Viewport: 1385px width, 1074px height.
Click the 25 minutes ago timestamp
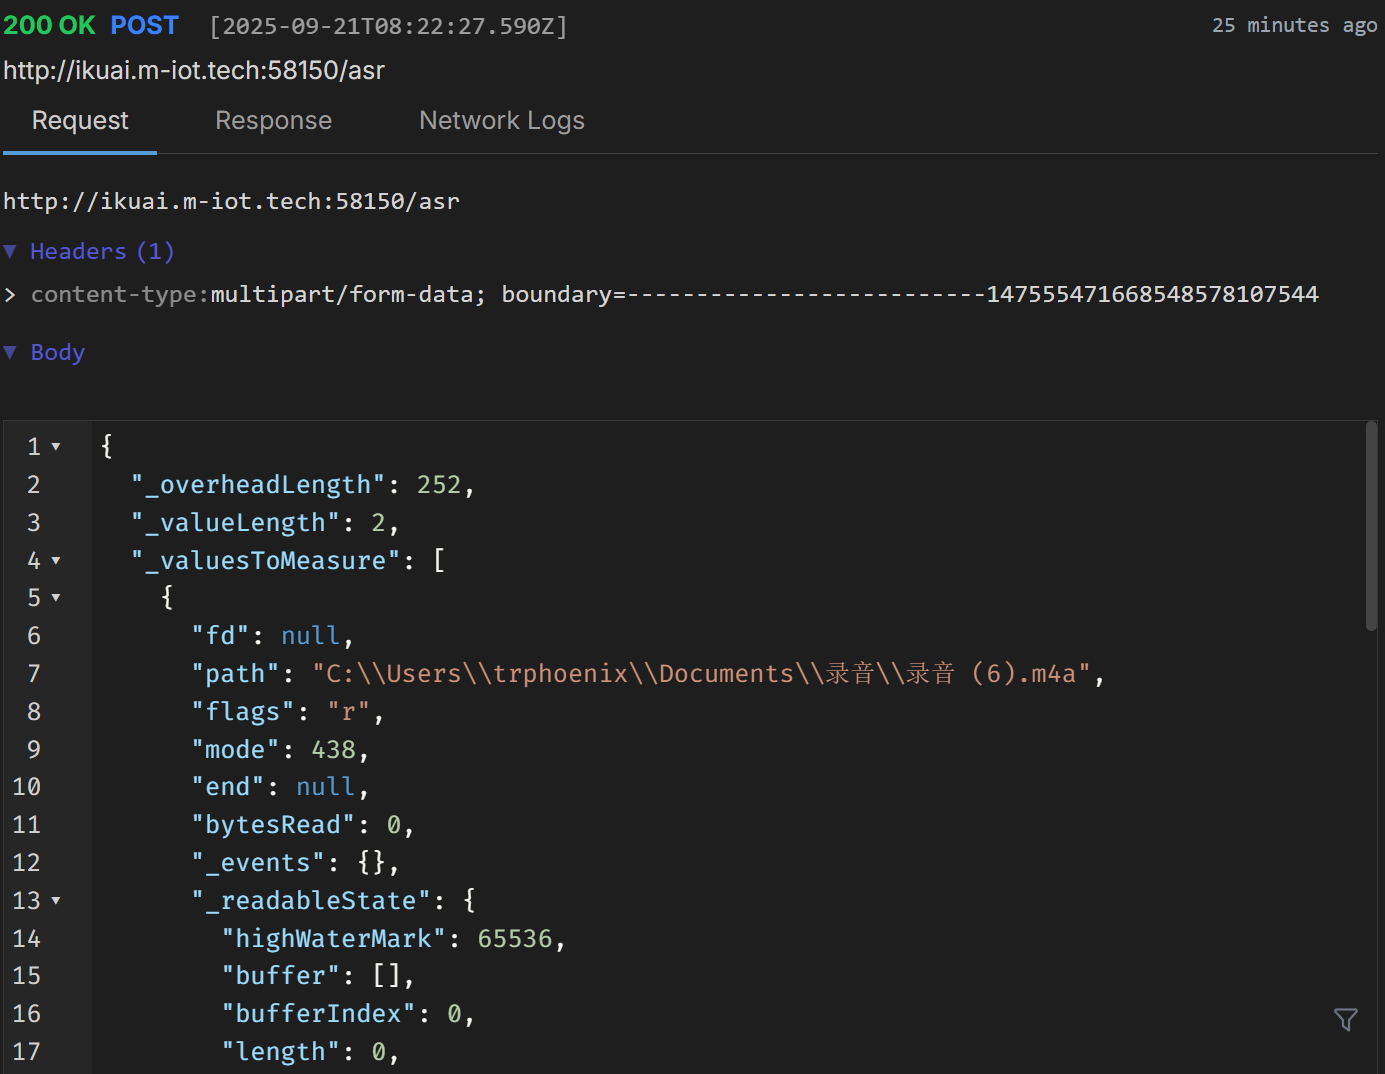coord(1294,26)
